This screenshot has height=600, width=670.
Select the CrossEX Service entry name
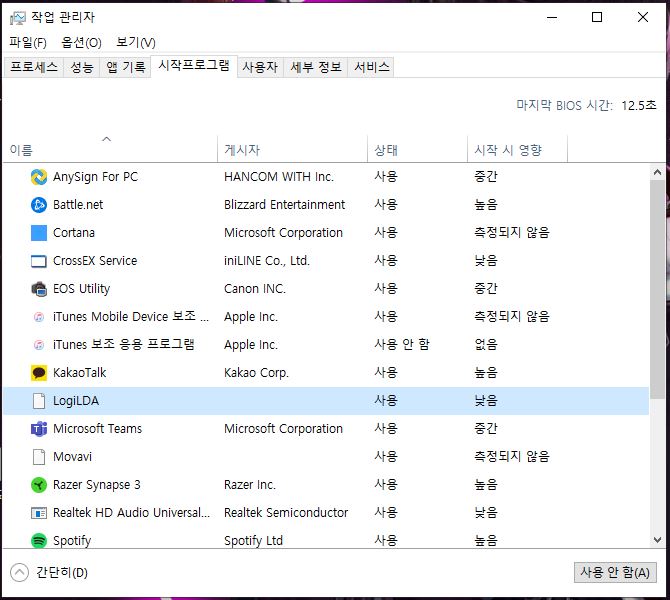pyautogui.click(x=95, y=261)
